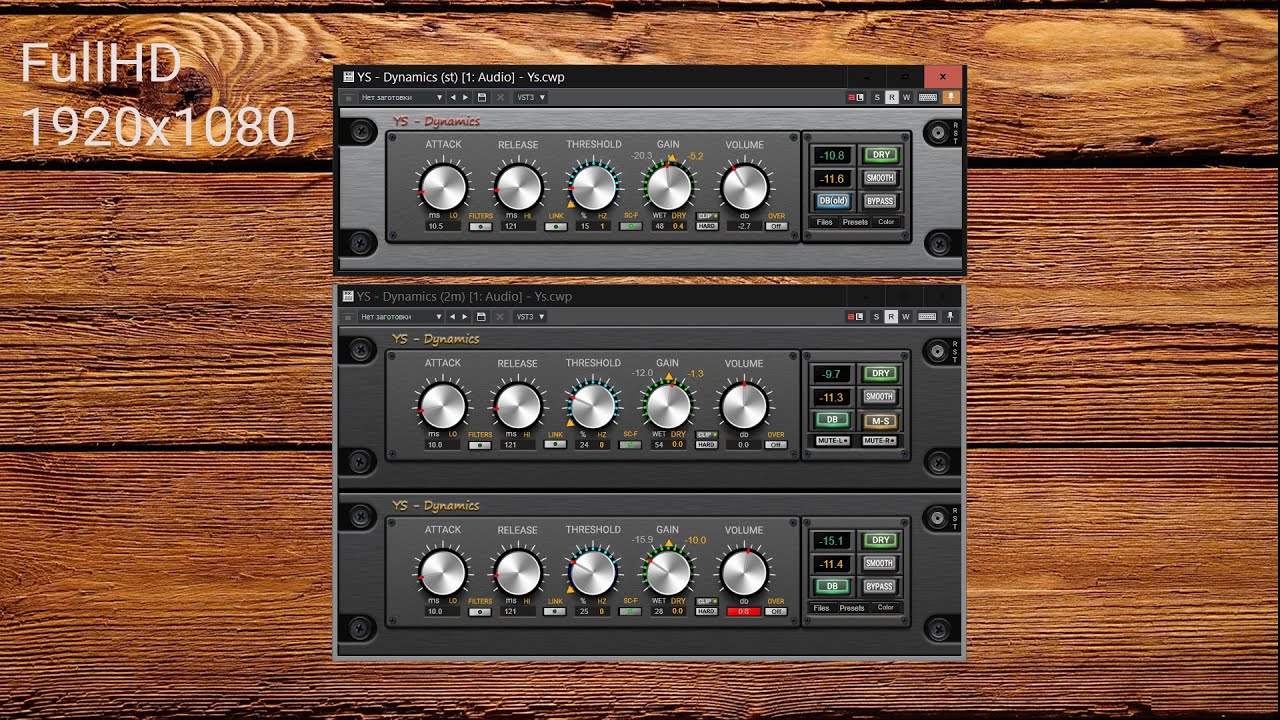Toggle automation Read (R) in (st) window

892,97
